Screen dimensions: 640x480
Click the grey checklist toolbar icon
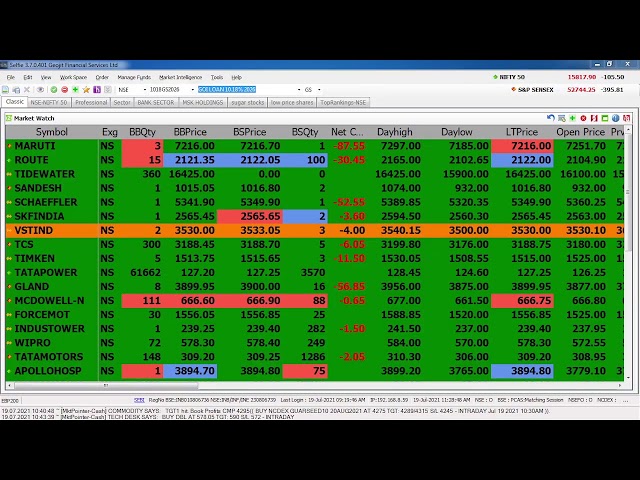(108, 89)
